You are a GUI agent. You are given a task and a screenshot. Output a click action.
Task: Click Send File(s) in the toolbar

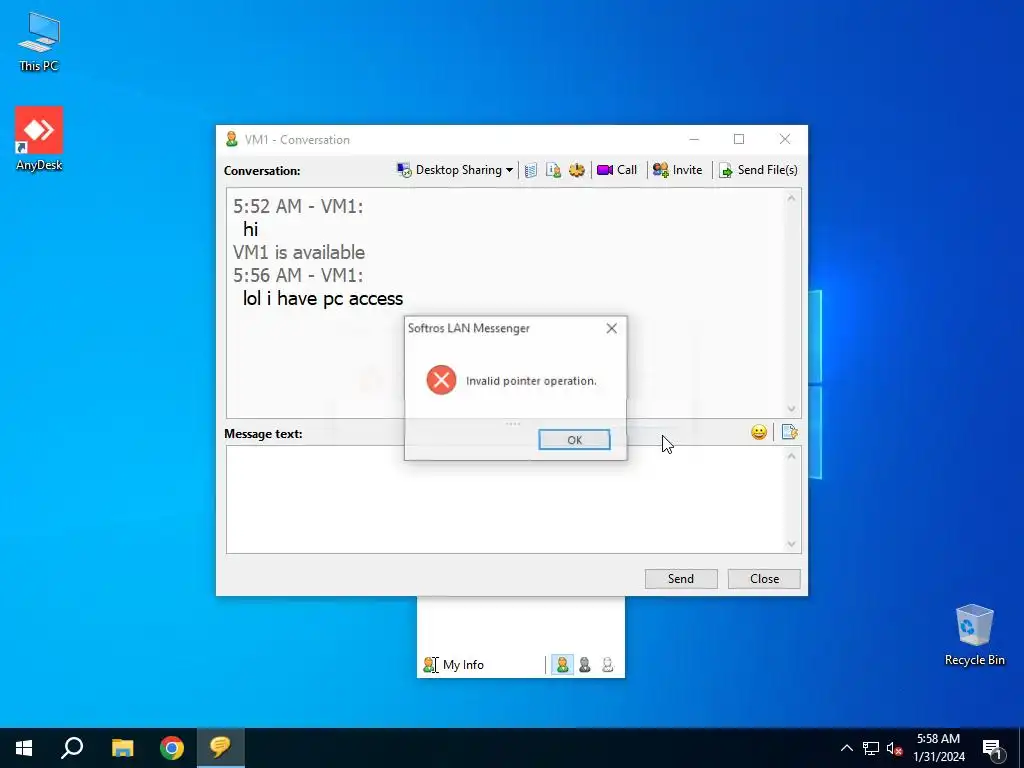point(758,170)
